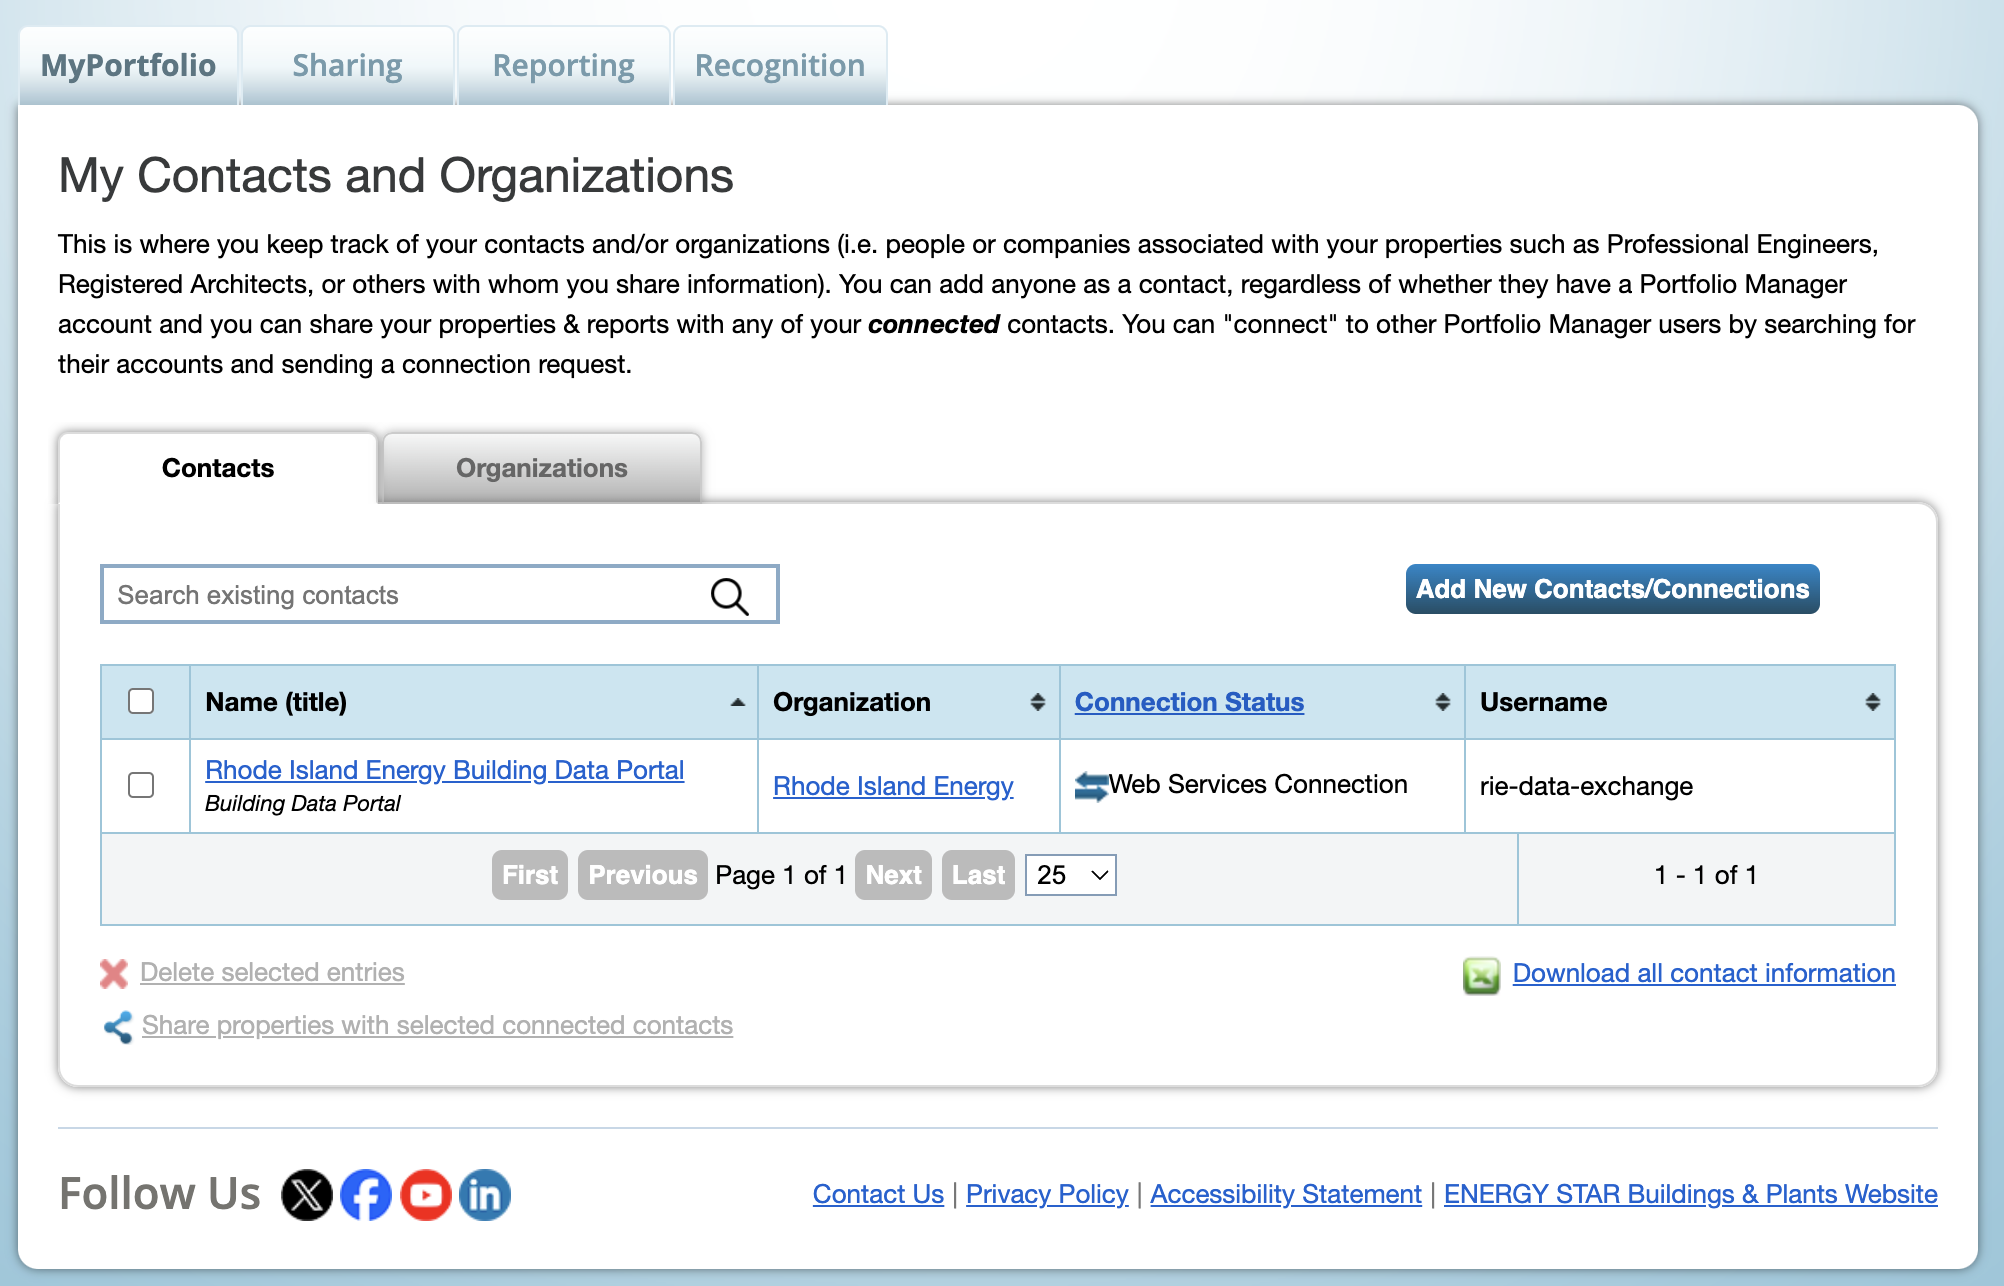Switch to the Recognition tab

(780, 65)
